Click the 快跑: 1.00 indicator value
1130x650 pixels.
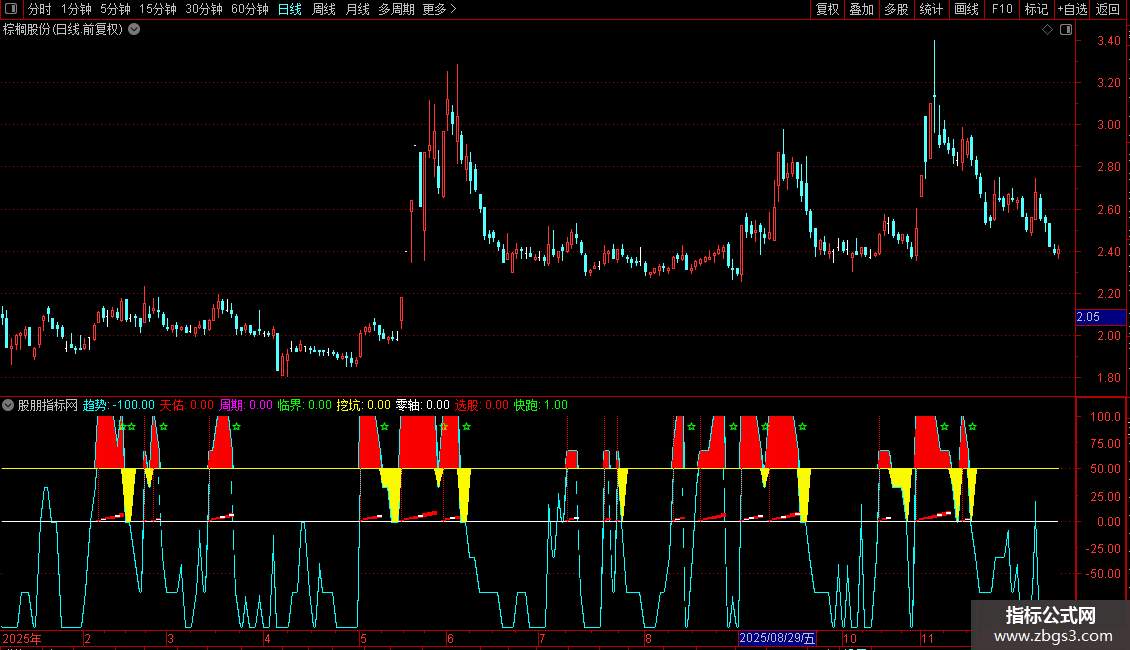(x=541, y=405)
